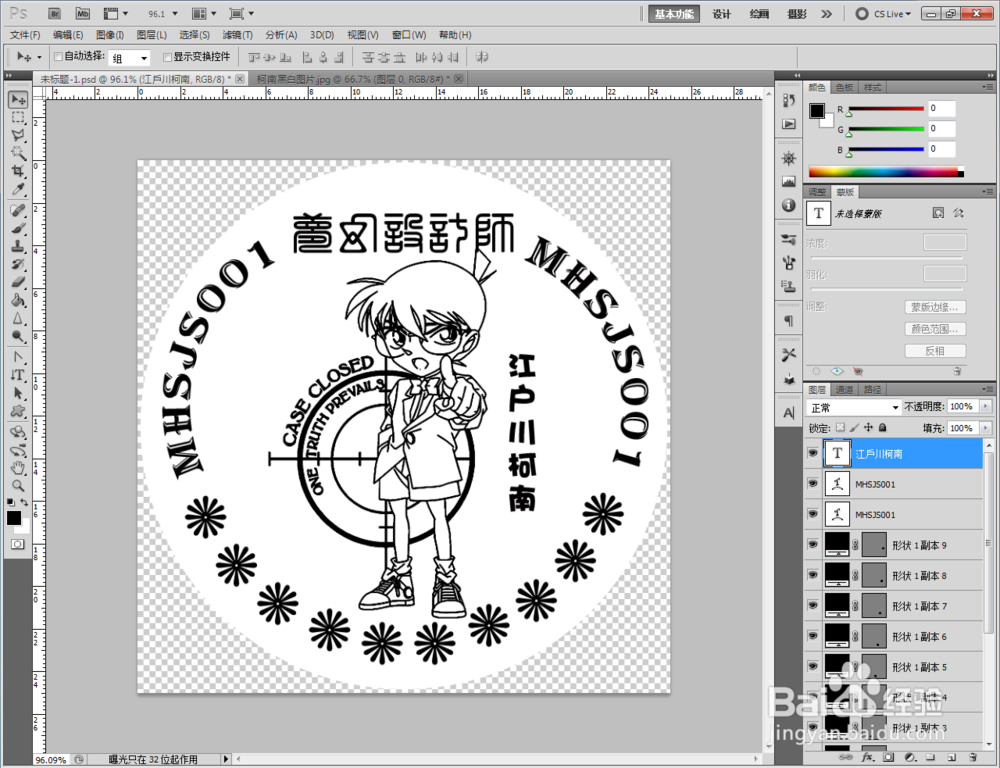Hide the first MHSJS001 layer
This screenshot has height=768, width=1000.
(x=812, y=484)
